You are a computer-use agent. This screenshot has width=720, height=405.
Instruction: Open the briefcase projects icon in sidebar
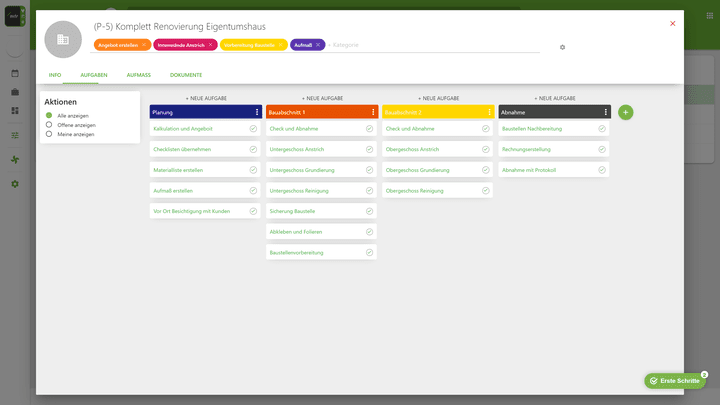[15, 92]
